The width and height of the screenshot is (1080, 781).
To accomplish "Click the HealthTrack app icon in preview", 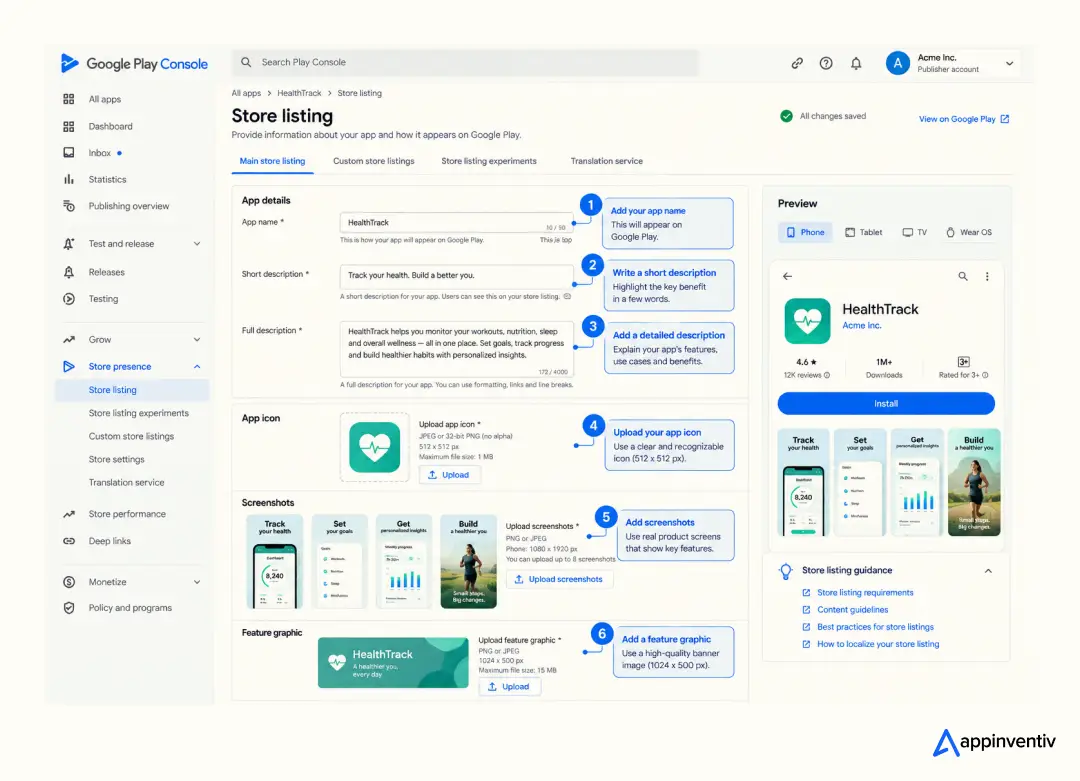I will point(807,321).
